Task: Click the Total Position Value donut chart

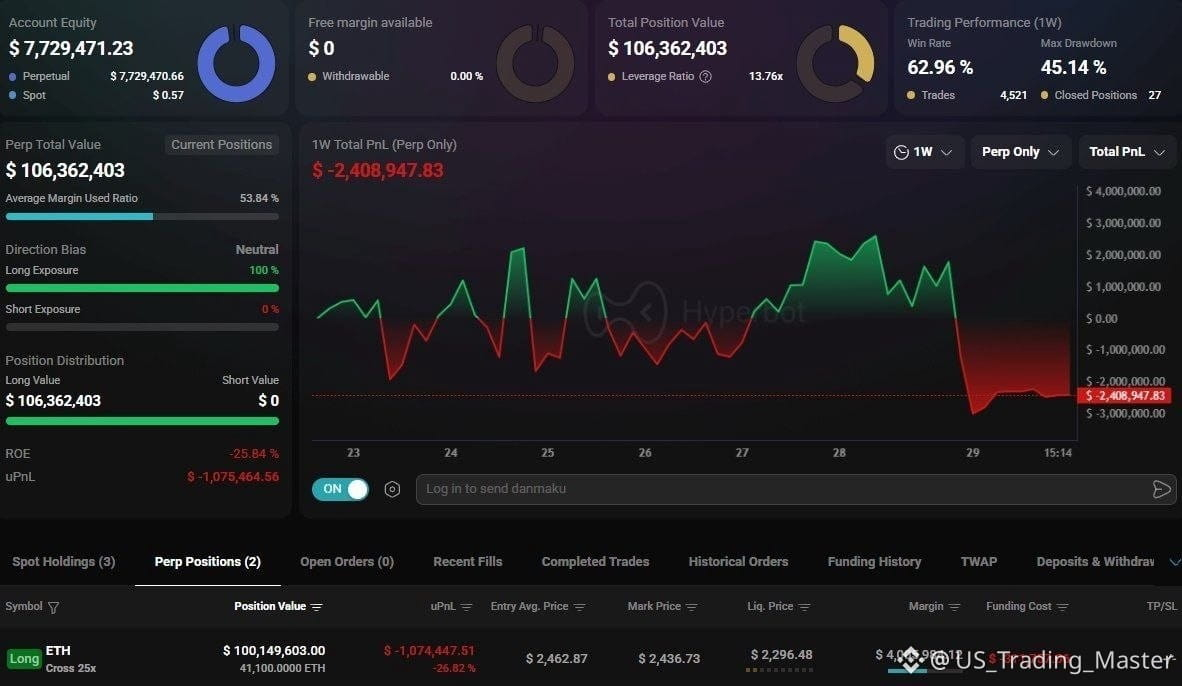Action: point(835,63)
